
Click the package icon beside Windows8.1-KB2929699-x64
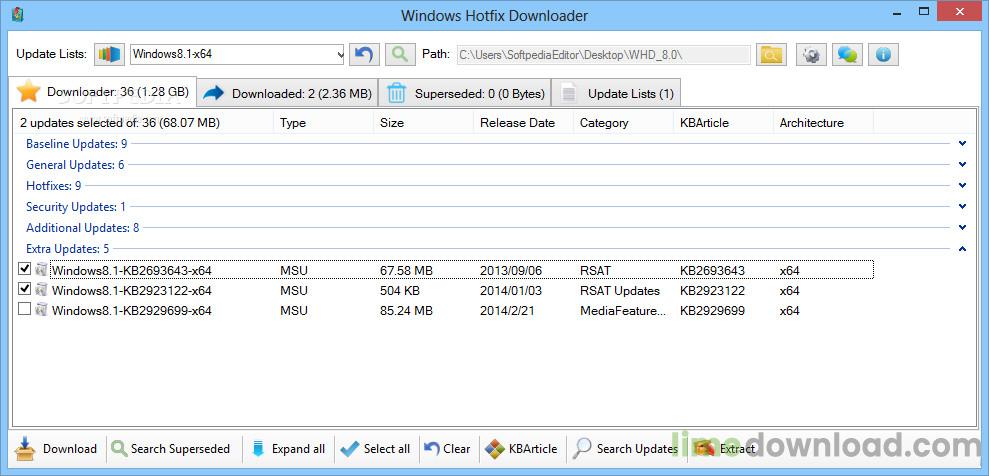[42, 310]
